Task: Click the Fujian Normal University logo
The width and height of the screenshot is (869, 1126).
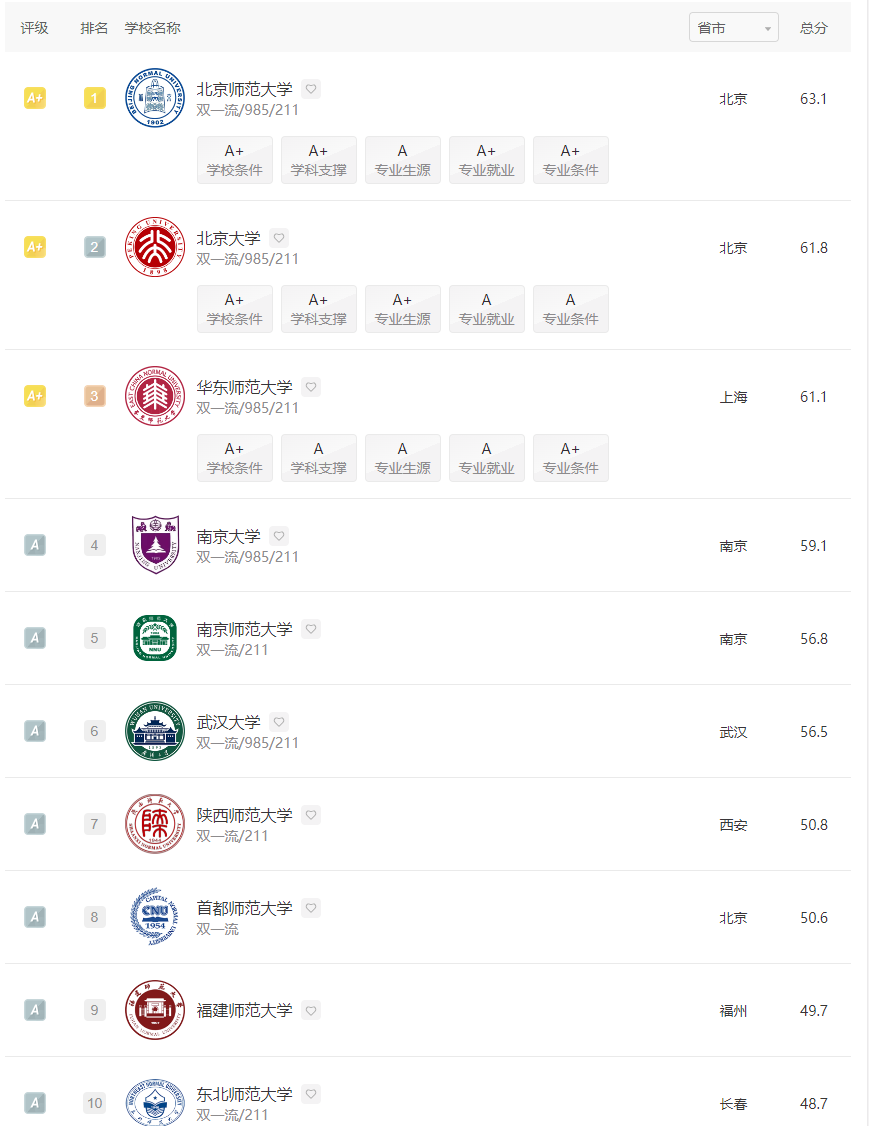Action: (x=155, y=1010)
